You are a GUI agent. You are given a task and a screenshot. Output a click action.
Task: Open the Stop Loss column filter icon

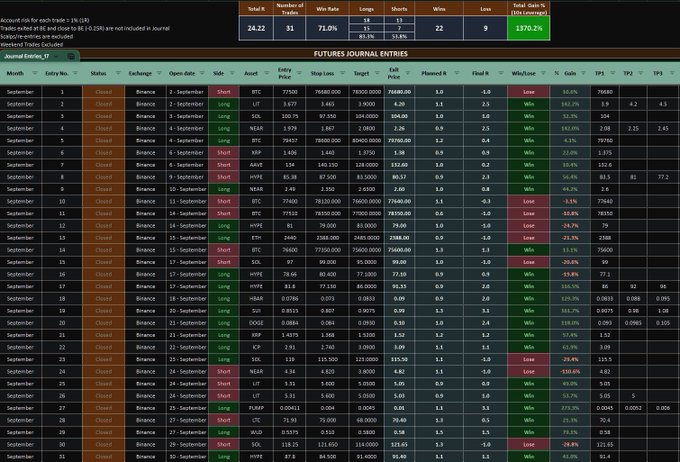point(343,73)
